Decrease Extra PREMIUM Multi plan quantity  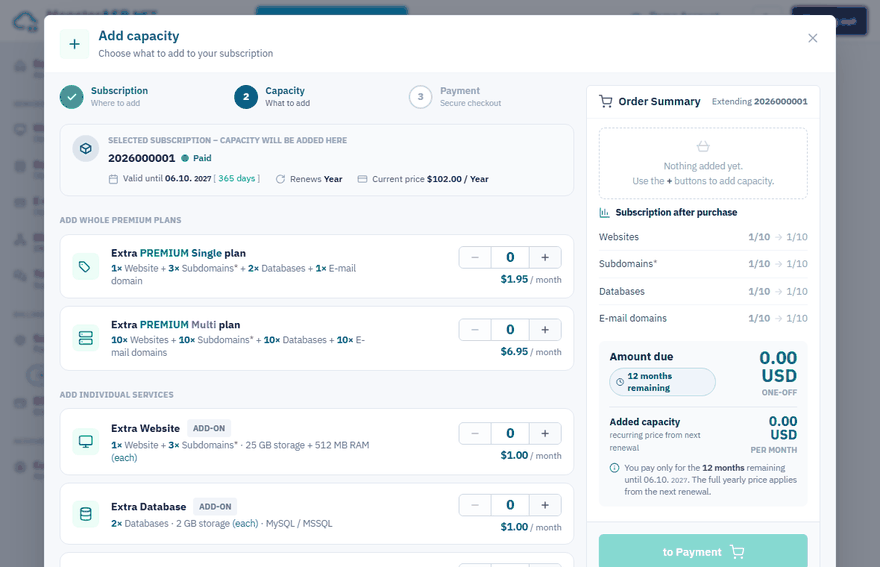coord(475,330)
